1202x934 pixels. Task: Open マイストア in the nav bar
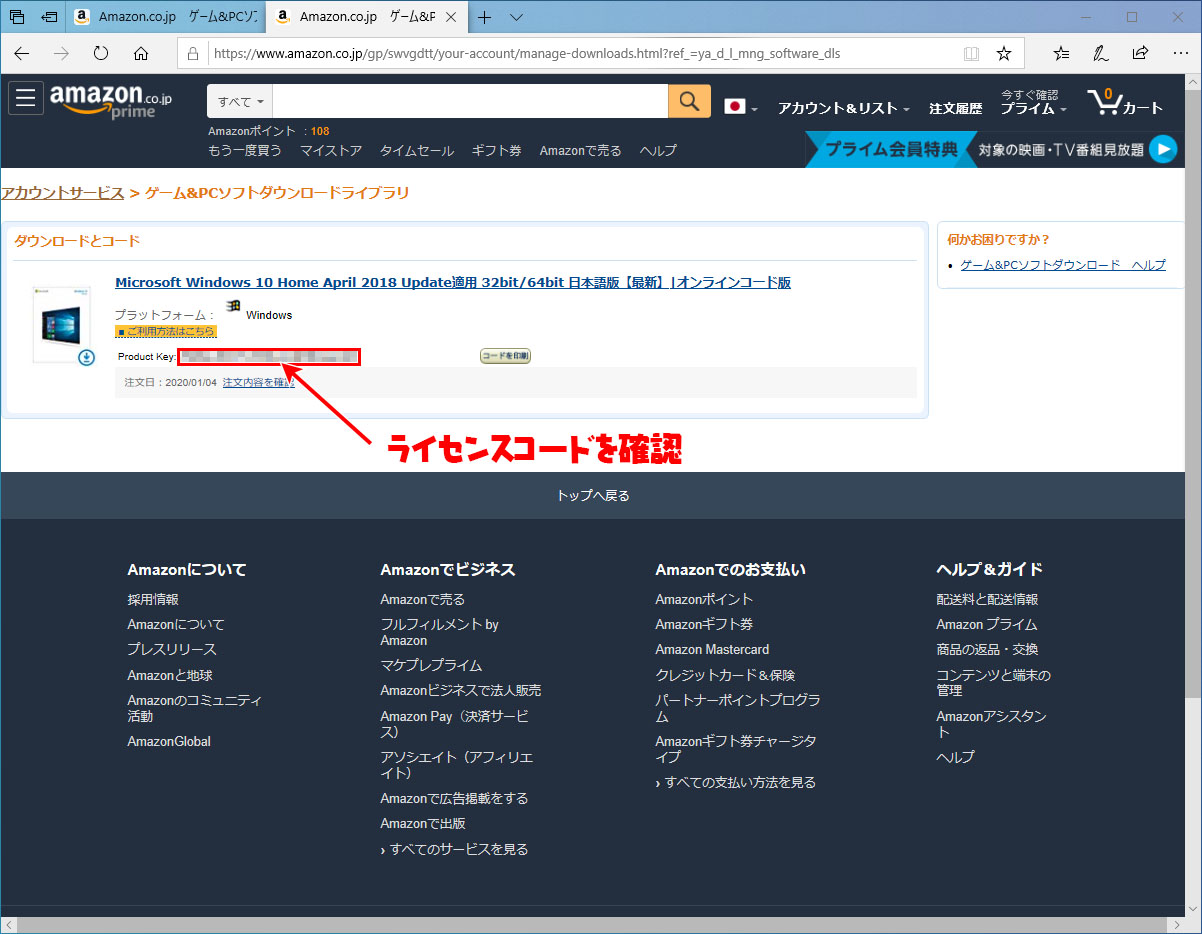click(x=331, y=151)
